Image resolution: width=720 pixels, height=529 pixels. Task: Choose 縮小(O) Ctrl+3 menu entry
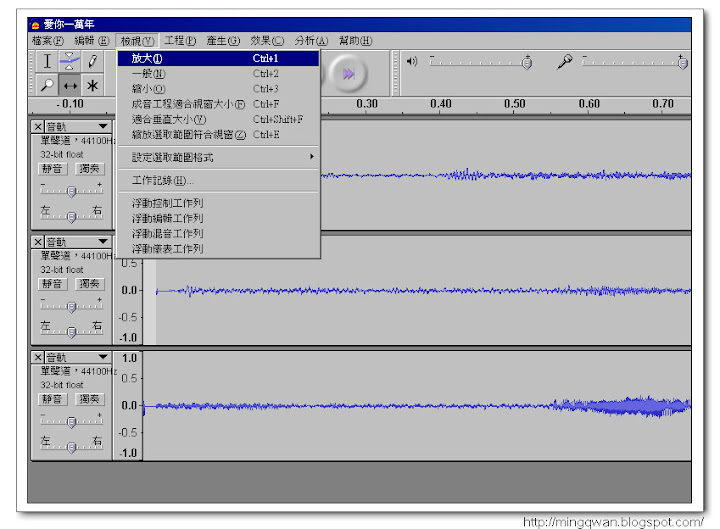219,89
